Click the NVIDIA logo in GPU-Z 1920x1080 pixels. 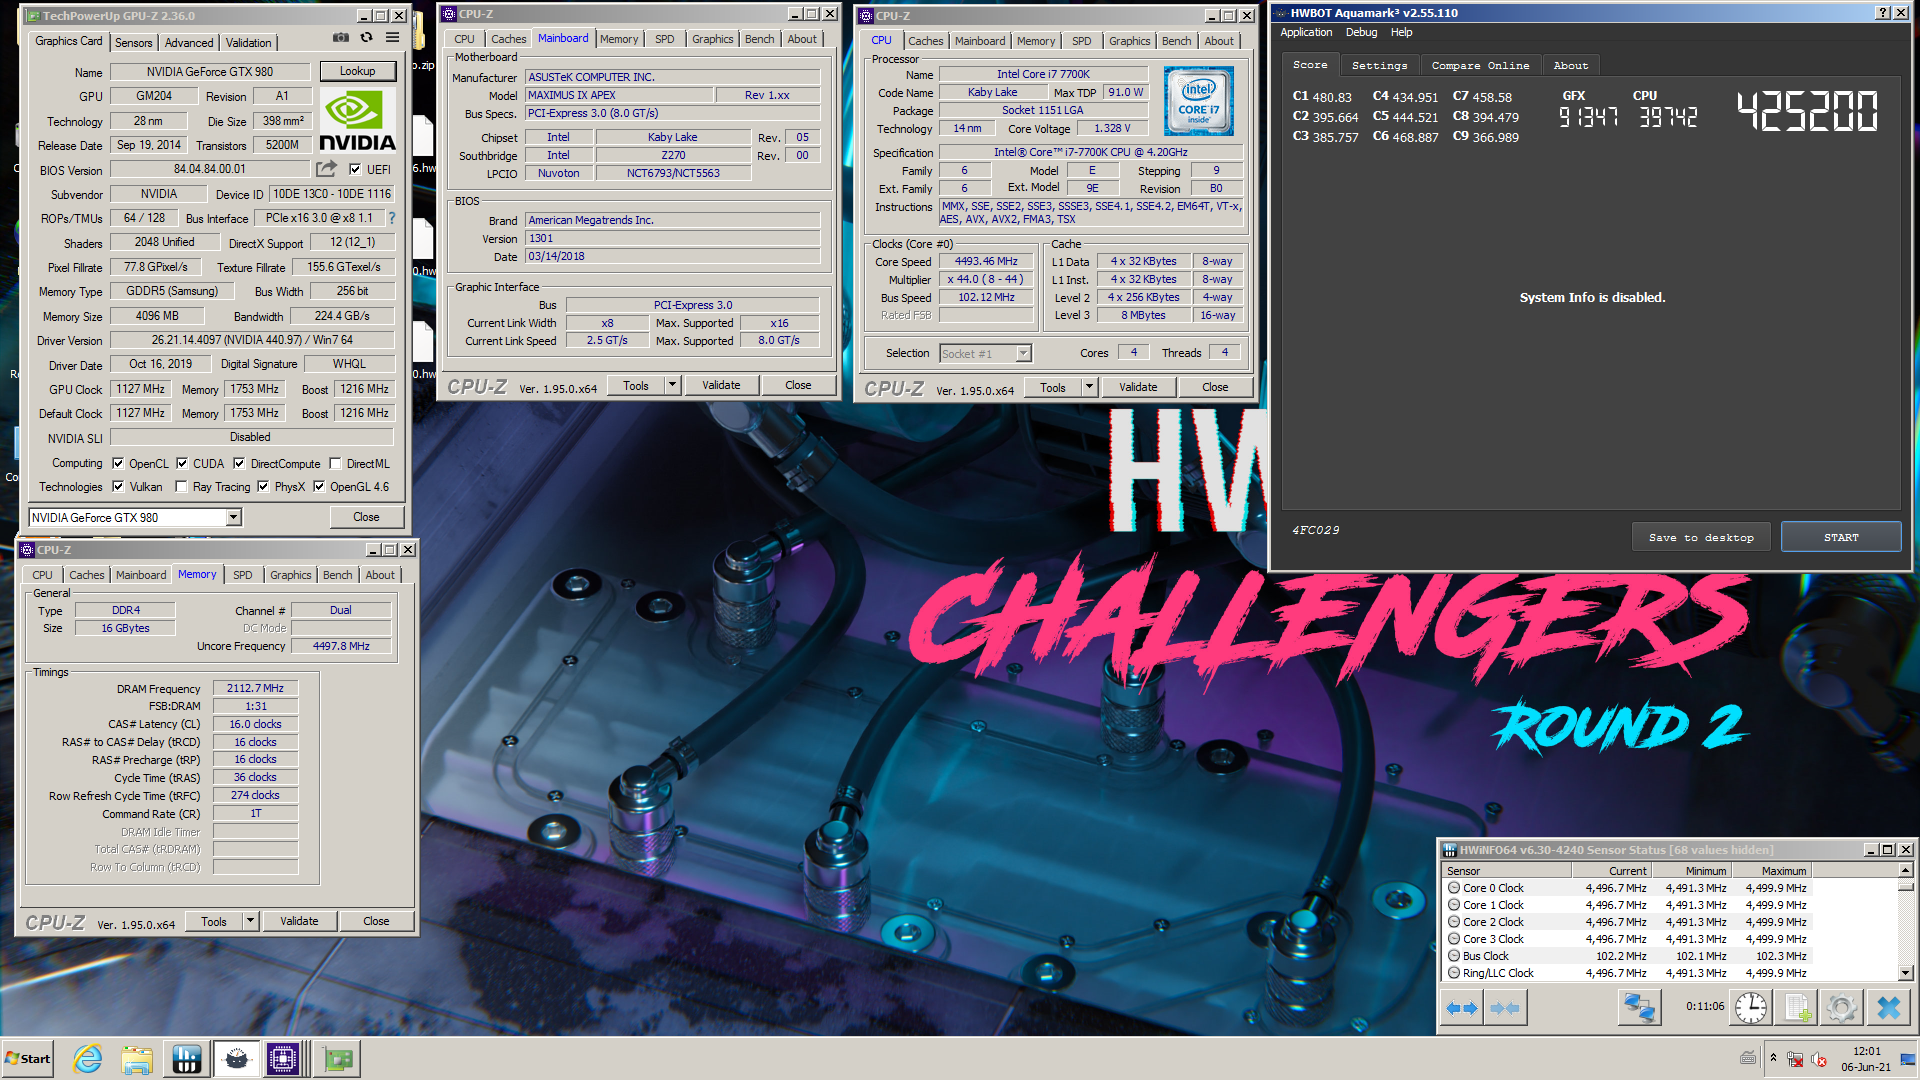click(x=357, y=120)
